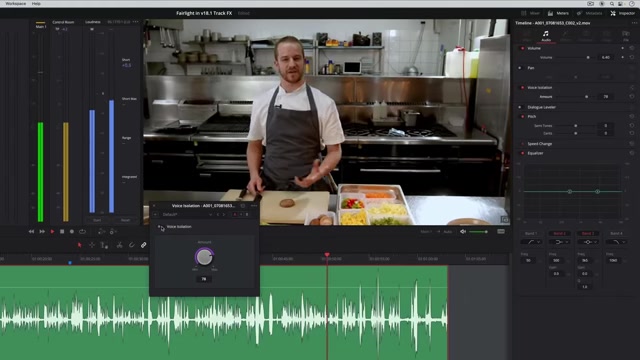The width and height of the screenshot is (640, 360).
Task: Click the amount value field below knob
Action: 204,279
